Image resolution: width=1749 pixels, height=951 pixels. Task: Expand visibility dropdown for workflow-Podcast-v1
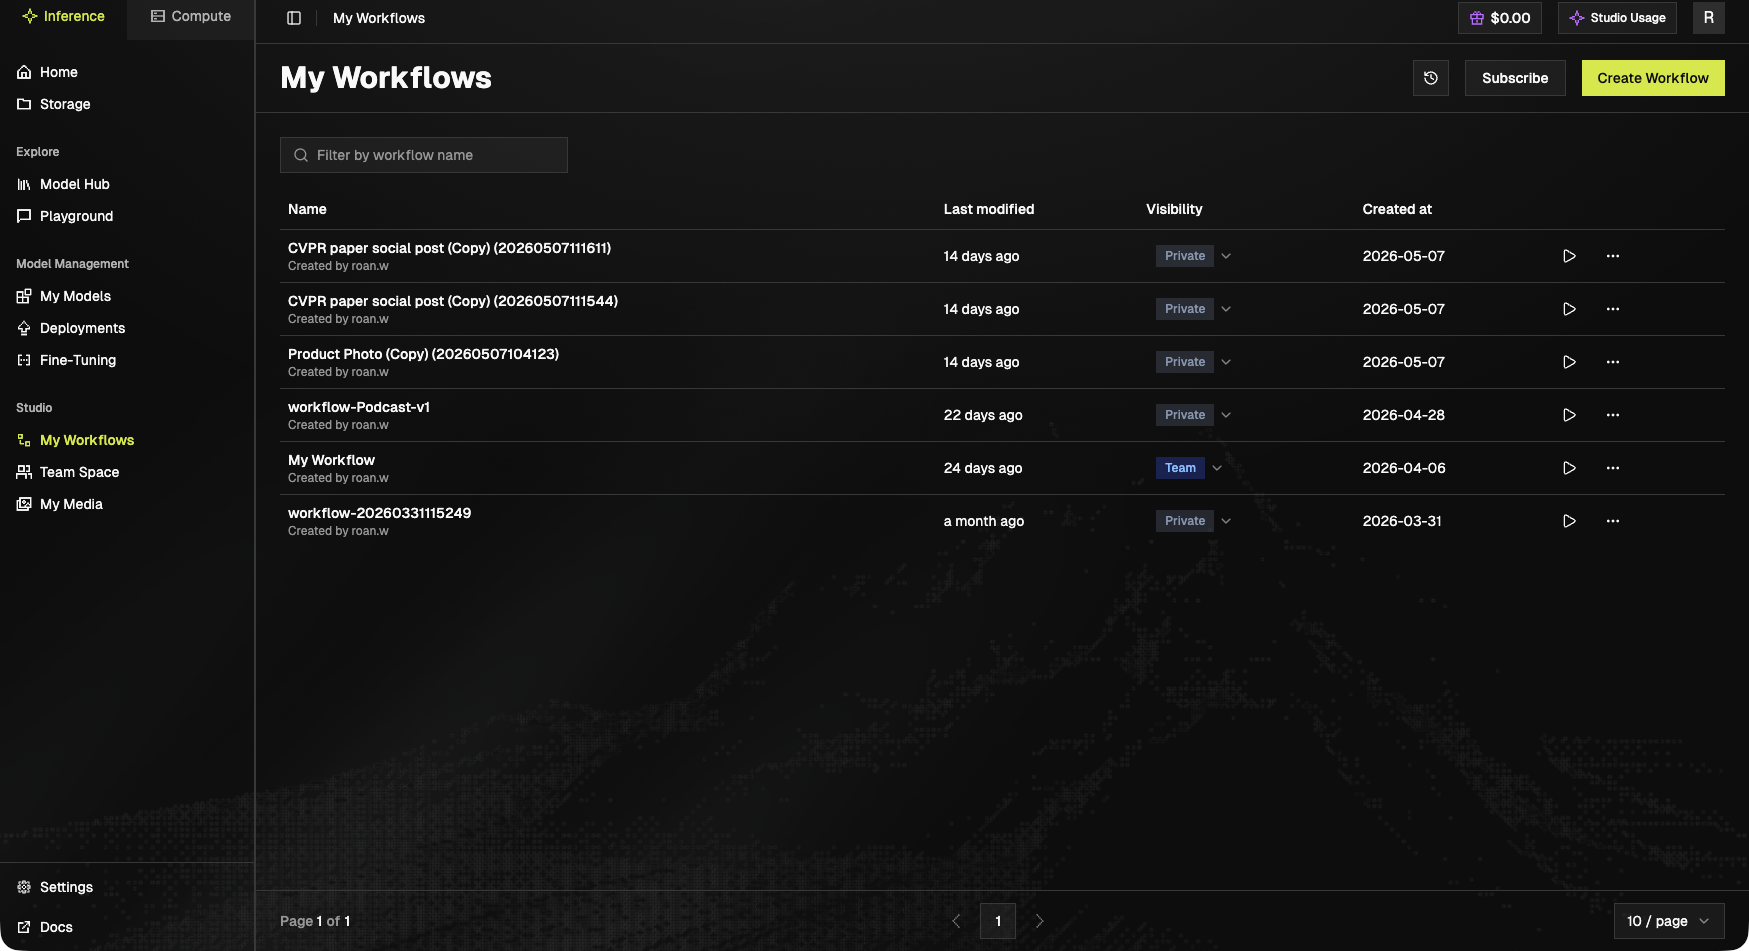[1226, 415]
